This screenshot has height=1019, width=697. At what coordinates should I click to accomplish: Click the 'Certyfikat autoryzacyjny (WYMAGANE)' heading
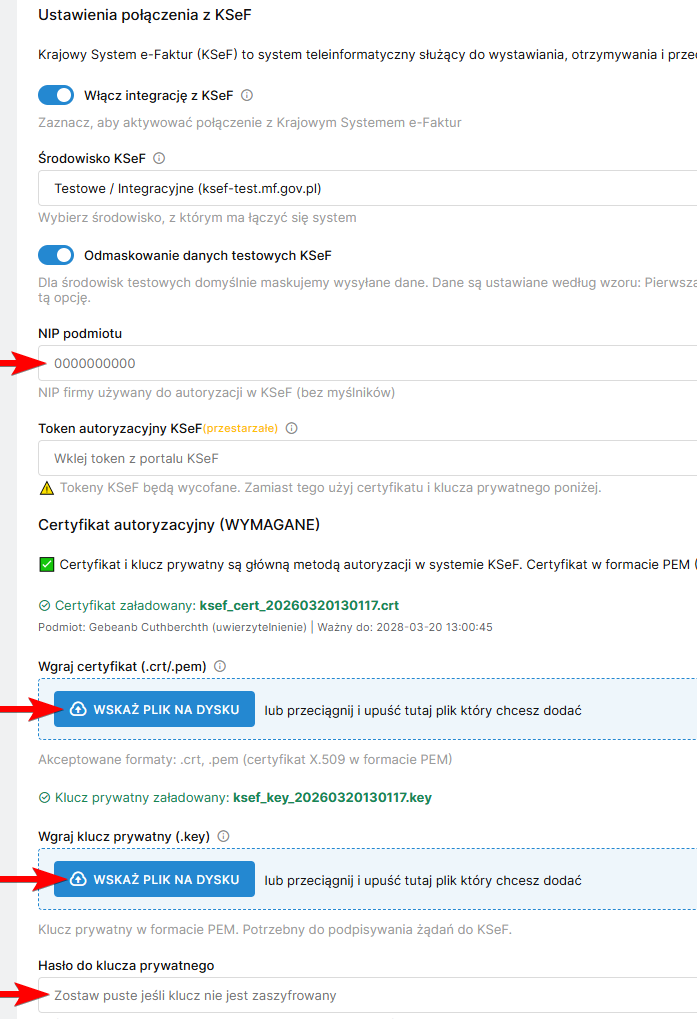click(179, 524)
